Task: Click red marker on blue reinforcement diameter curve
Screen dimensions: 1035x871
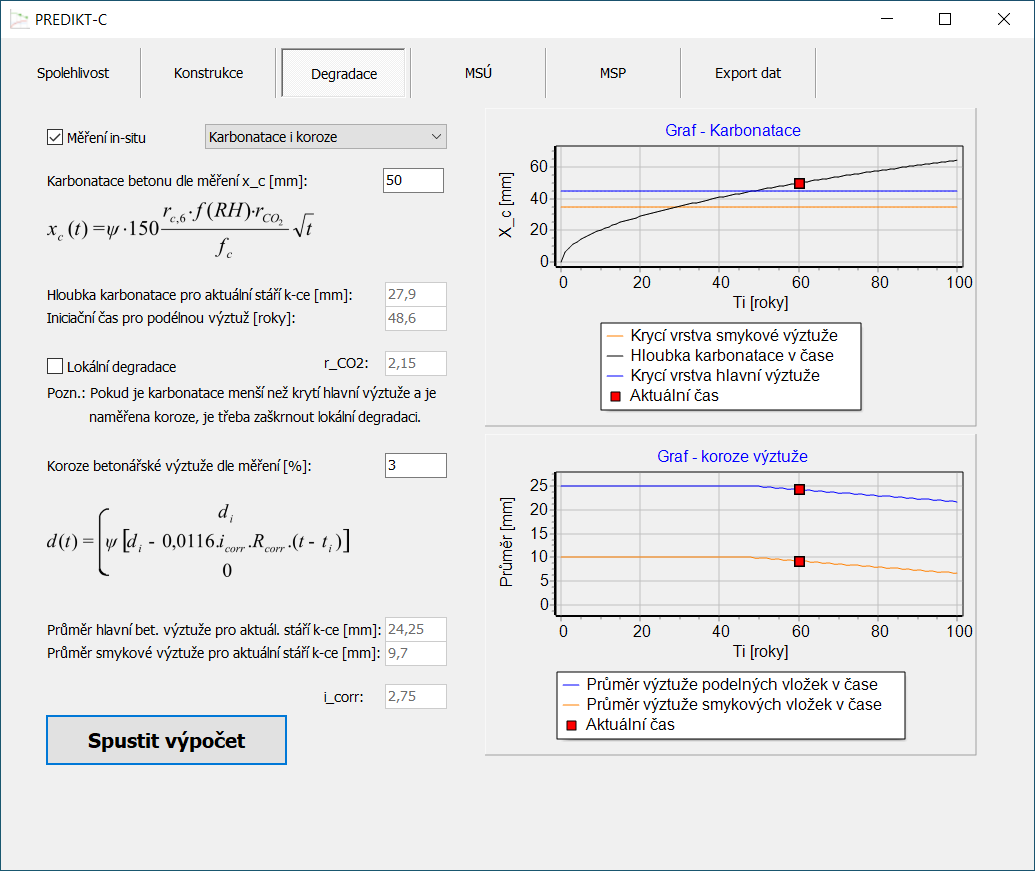Action: 799,489
